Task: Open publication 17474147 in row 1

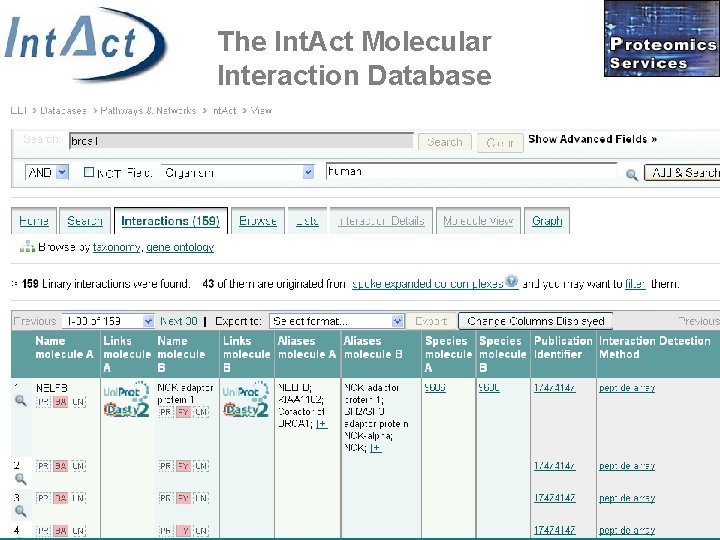Action: [x=554, y=388]
